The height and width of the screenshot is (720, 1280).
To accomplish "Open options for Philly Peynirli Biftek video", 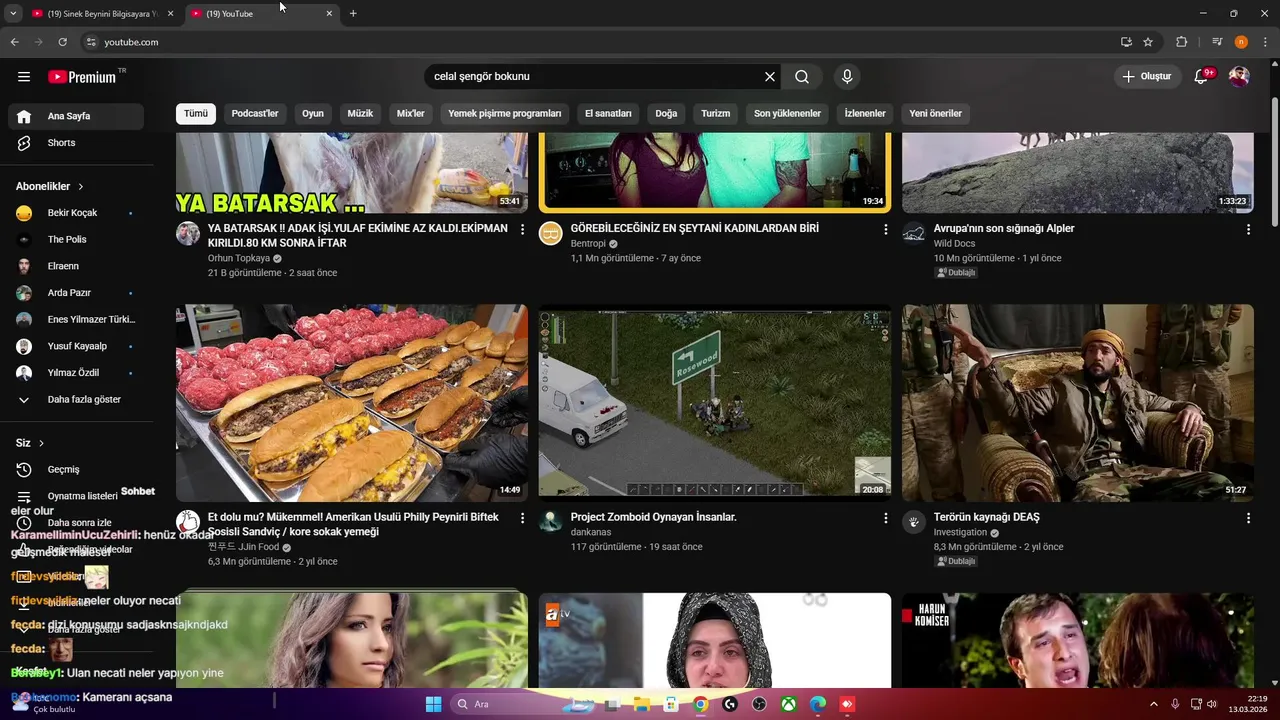I will (522, 519).
